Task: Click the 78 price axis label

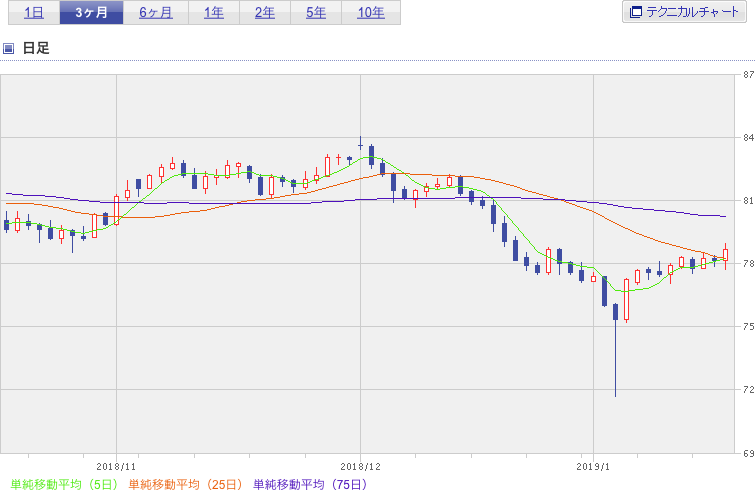Action: coord(748,264)
